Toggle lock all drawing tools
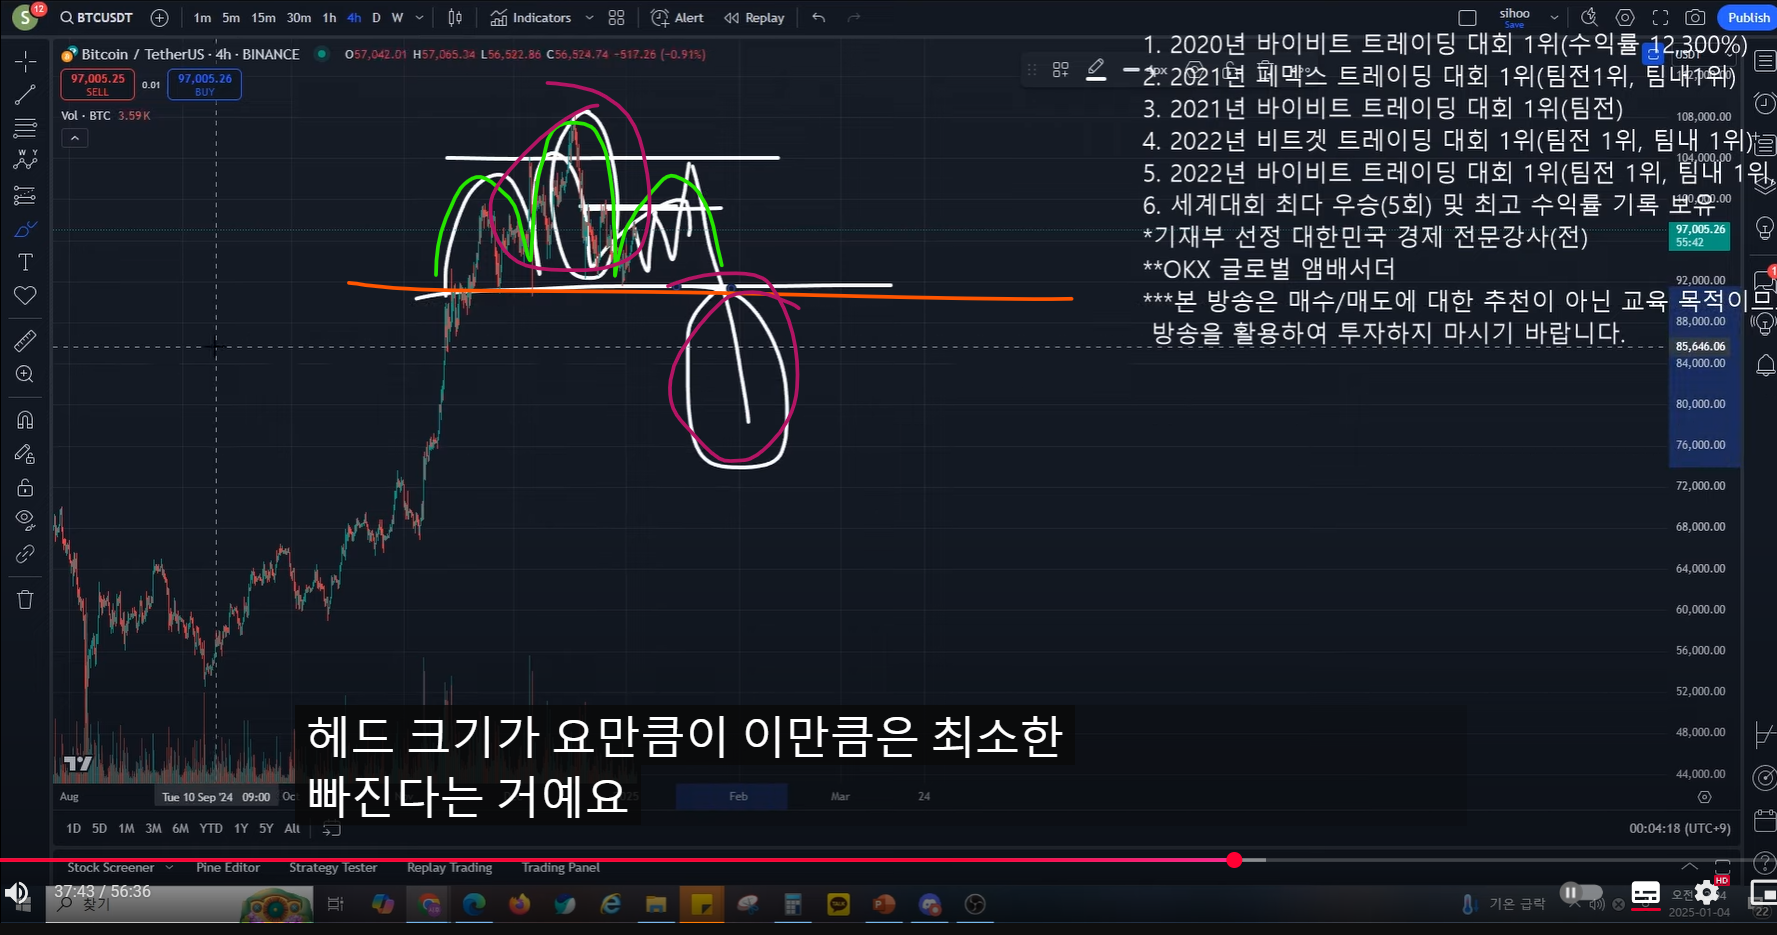The width and height of the screenshot is (1777, 935). 25,487
